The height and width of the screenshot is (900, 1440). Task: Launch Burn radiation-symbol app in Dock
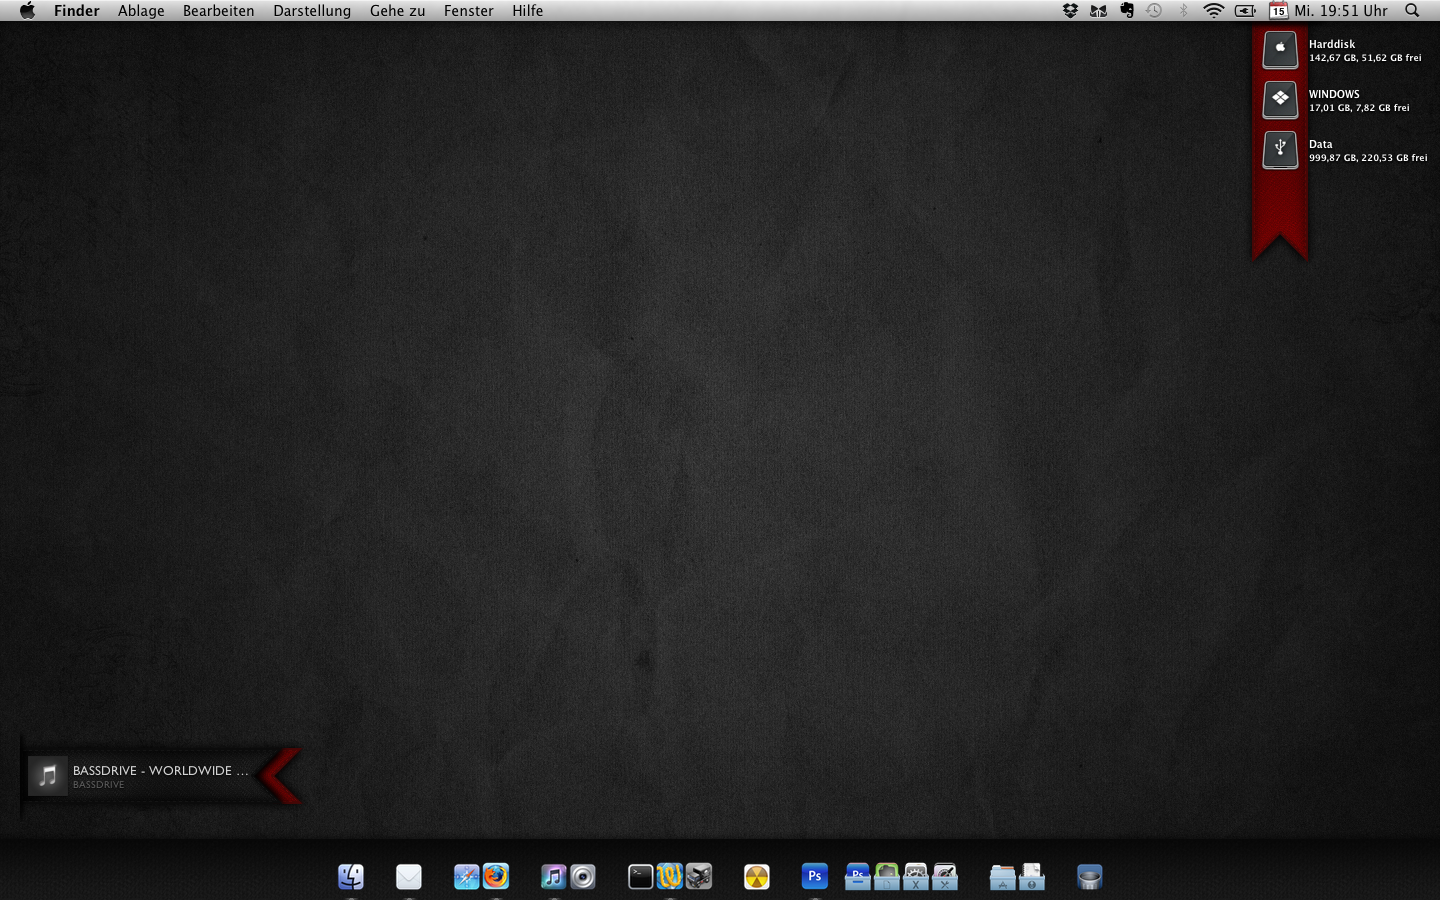tap(757, 877)
